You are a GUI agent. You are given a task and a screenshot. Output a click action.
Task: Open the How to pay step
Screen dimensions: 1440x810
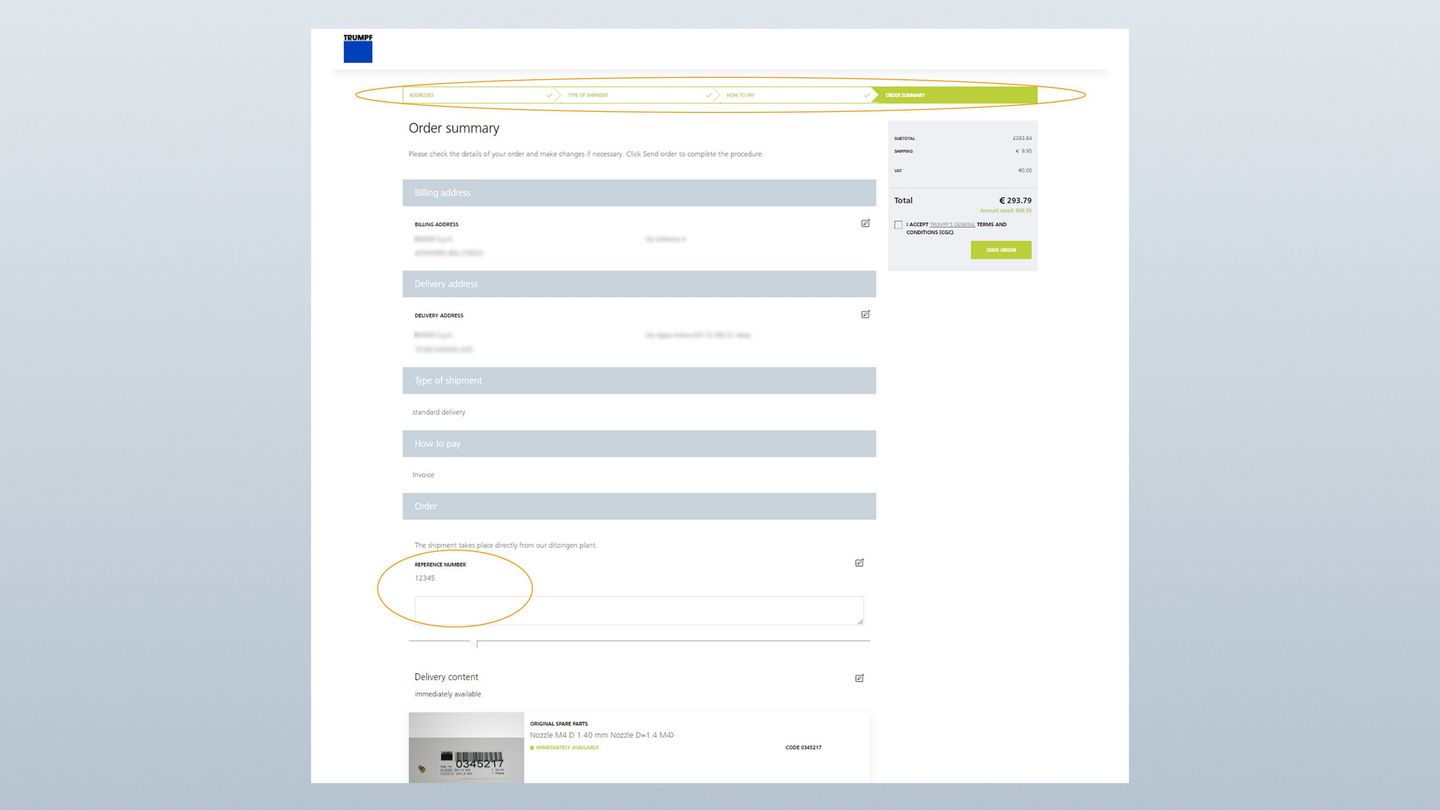792,95
